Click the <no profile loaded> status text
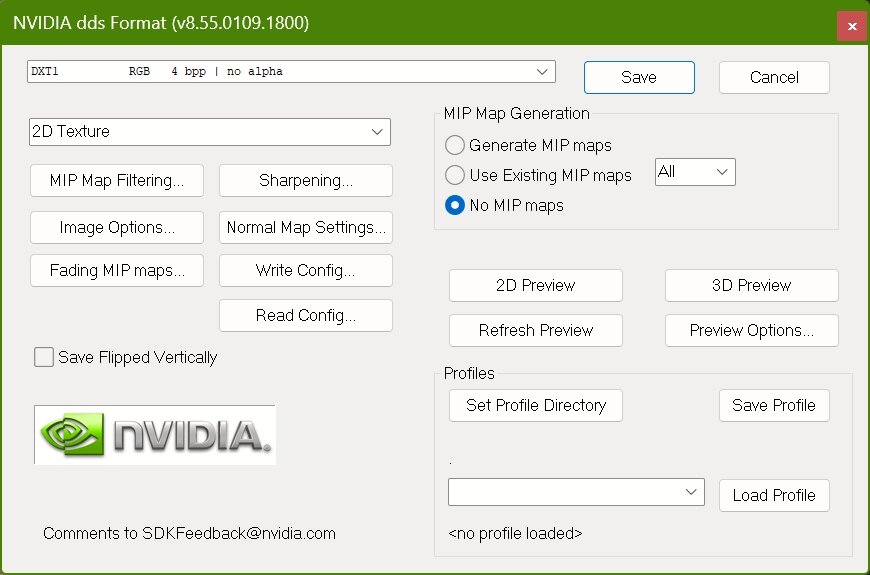 pyautogui.click(x=515, y=533)
